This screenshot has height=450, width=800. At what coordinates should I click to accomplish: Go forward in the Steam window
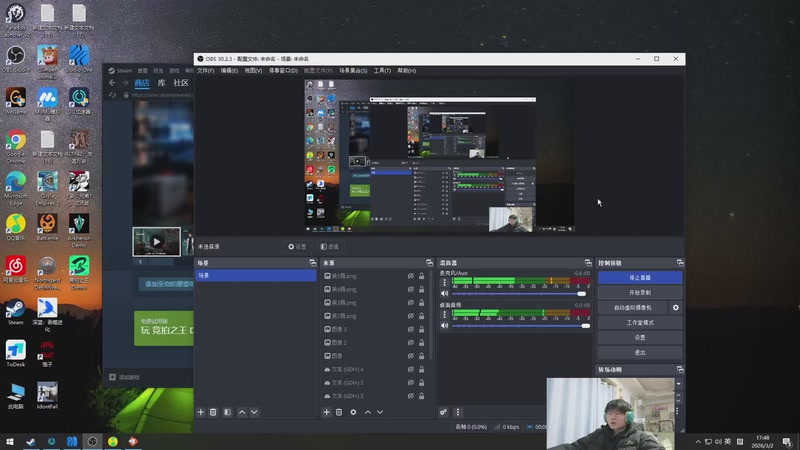(125, 83)
